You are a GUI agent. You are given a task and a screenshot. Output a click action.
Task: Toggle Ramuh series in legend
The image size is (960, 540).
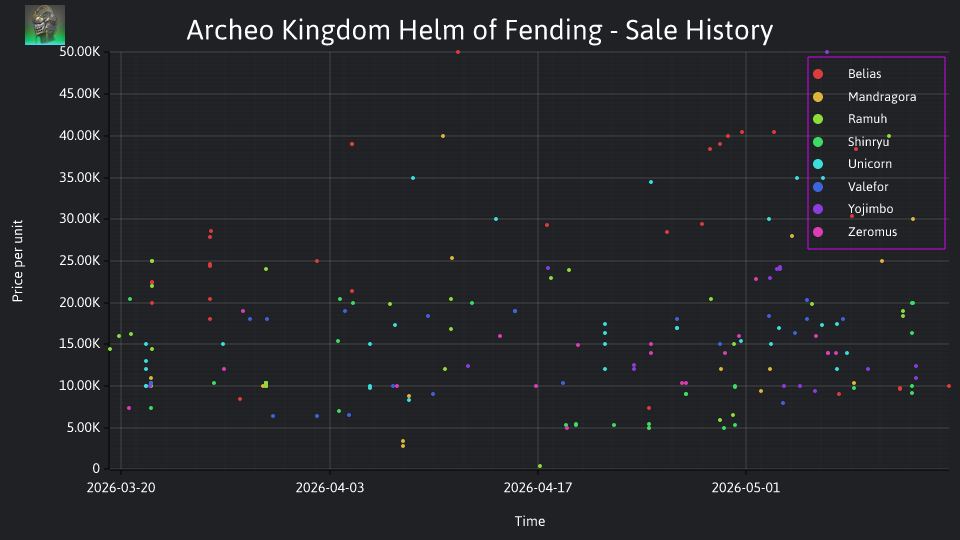point(867,119)
